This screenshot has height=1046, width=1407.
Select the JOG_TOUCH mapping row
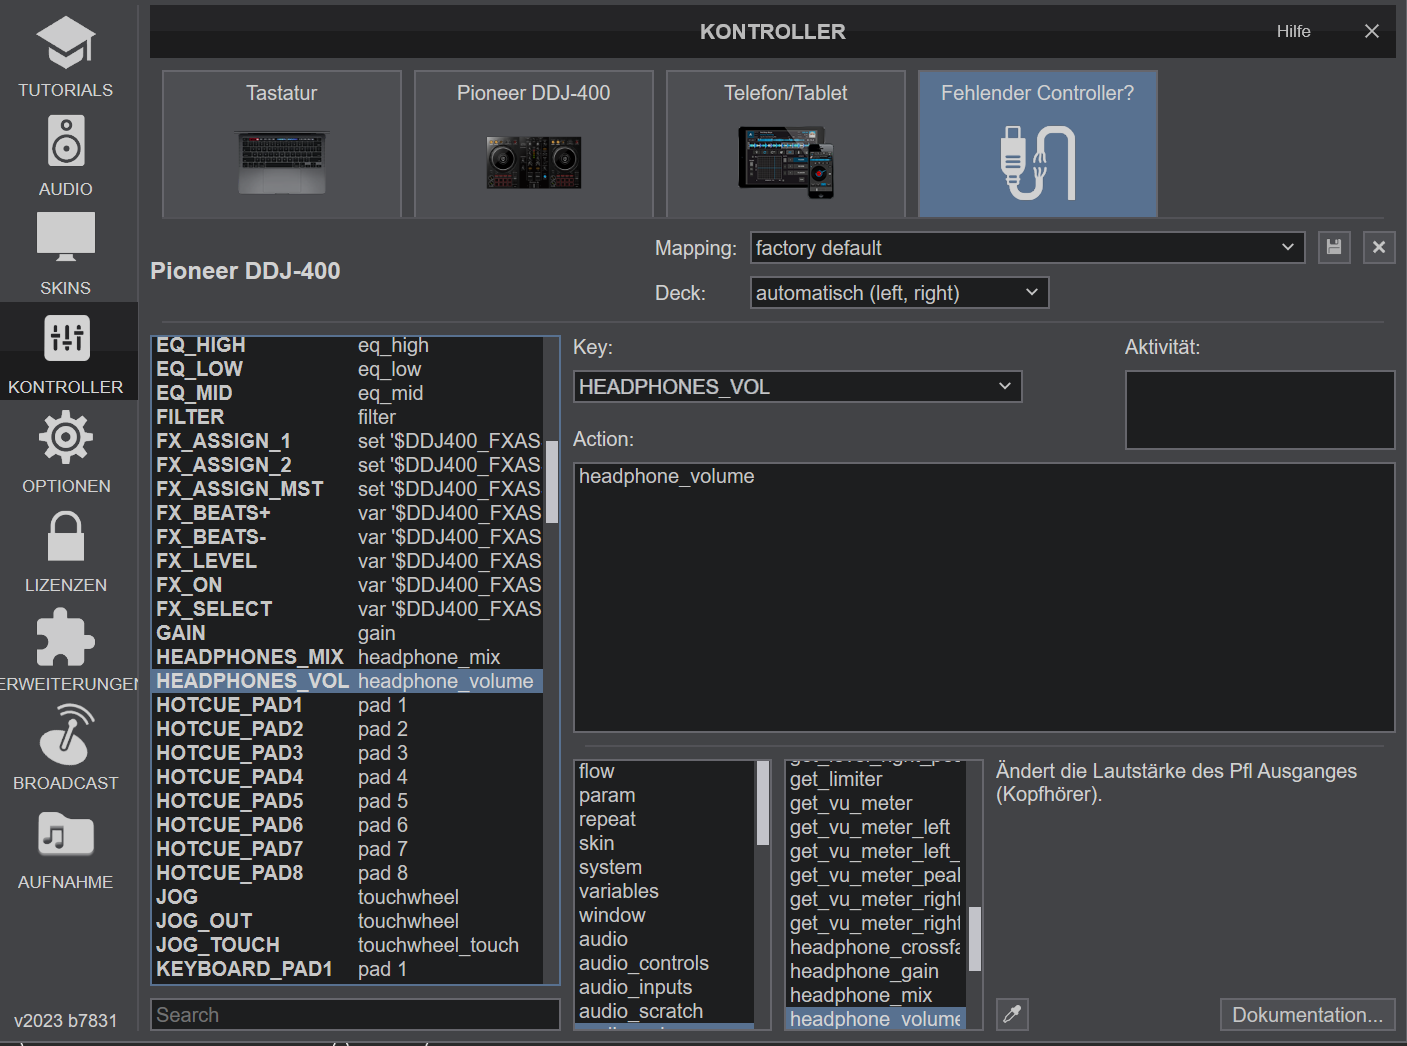click(x=348, y=945)
